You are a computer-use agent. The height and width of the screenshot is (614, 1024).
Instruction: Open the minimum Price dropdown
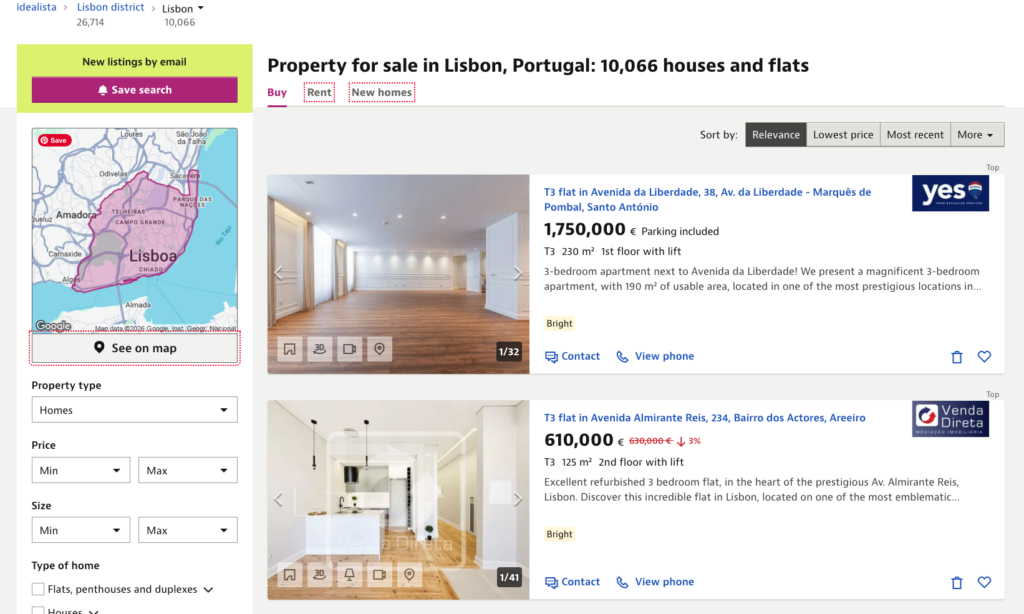81,469
